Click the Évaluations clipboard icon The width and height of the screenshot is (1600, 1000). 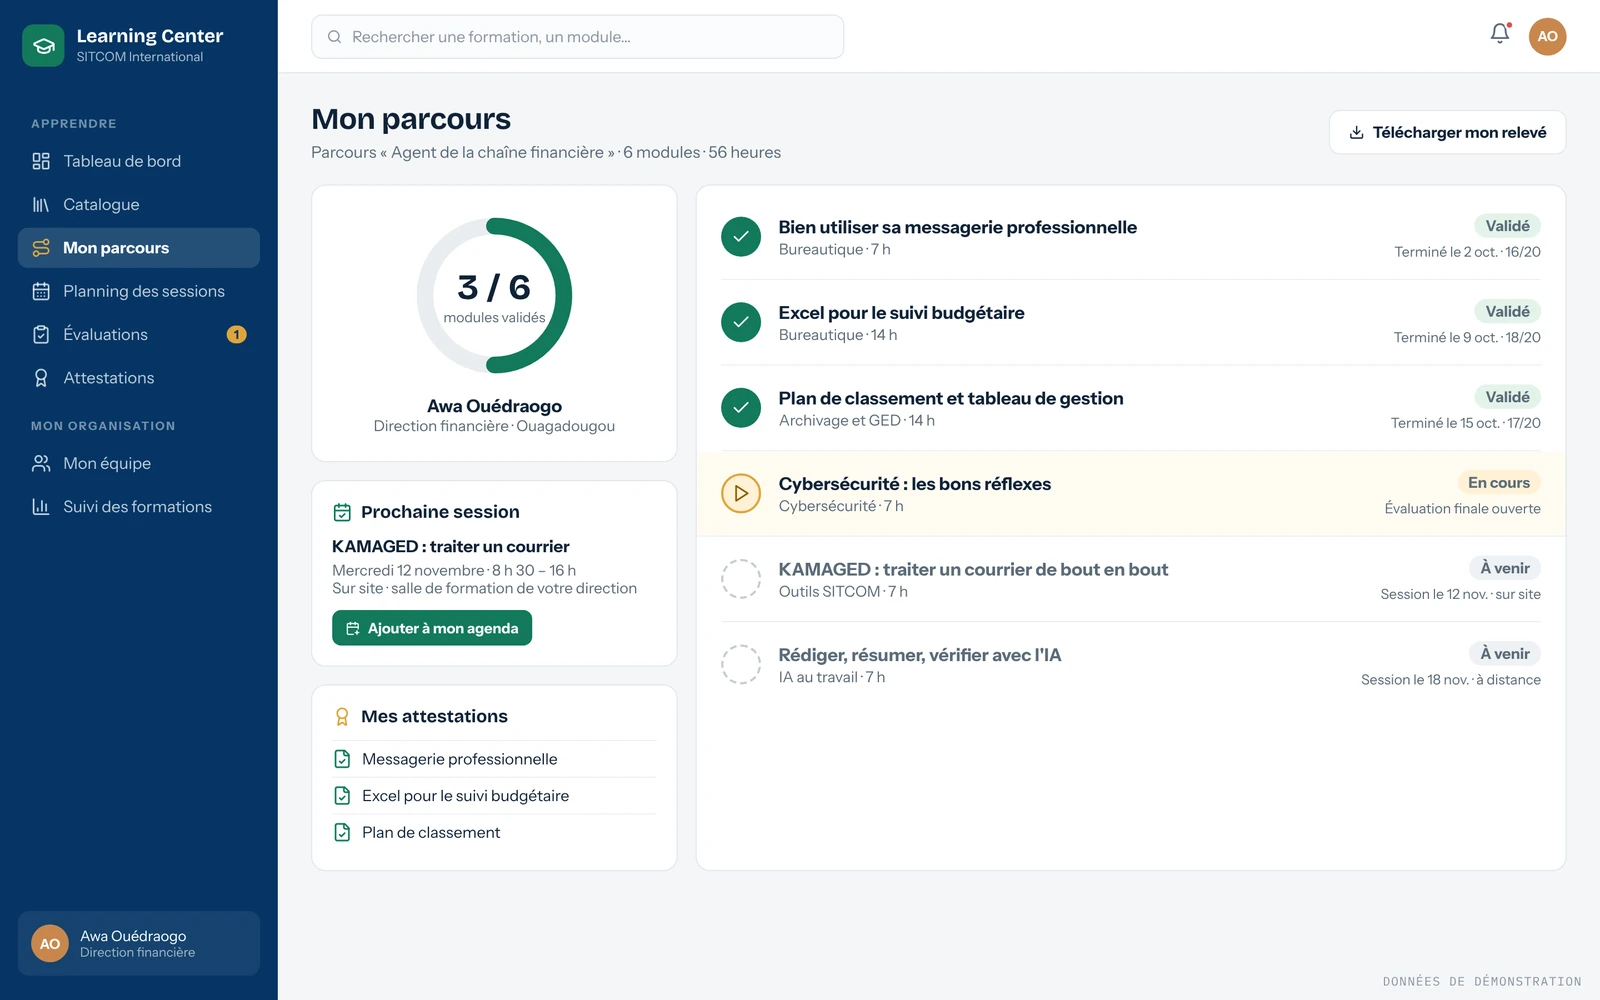pyautogui.click(x=41, y=335)
